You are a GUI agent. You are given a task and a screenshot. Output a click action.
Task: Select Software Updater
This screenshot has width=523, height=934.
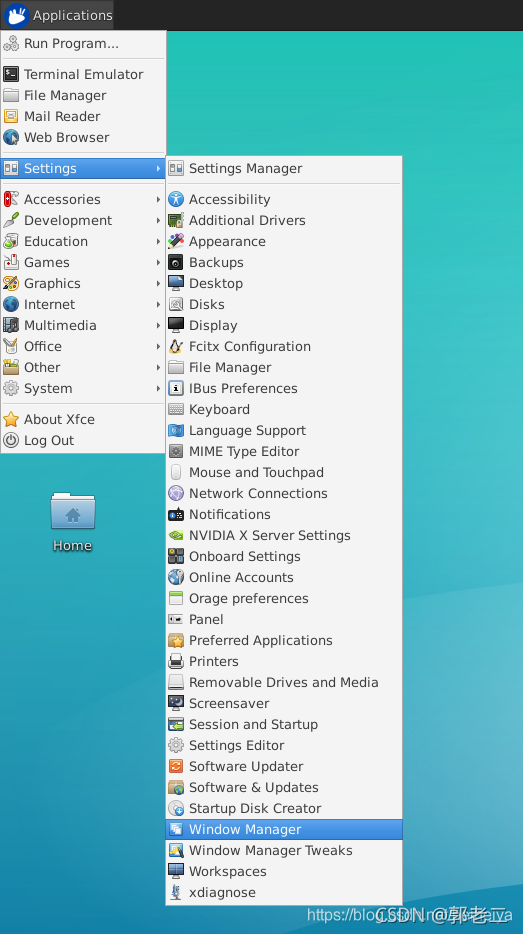pyautogui.click(x=284, y=767)
